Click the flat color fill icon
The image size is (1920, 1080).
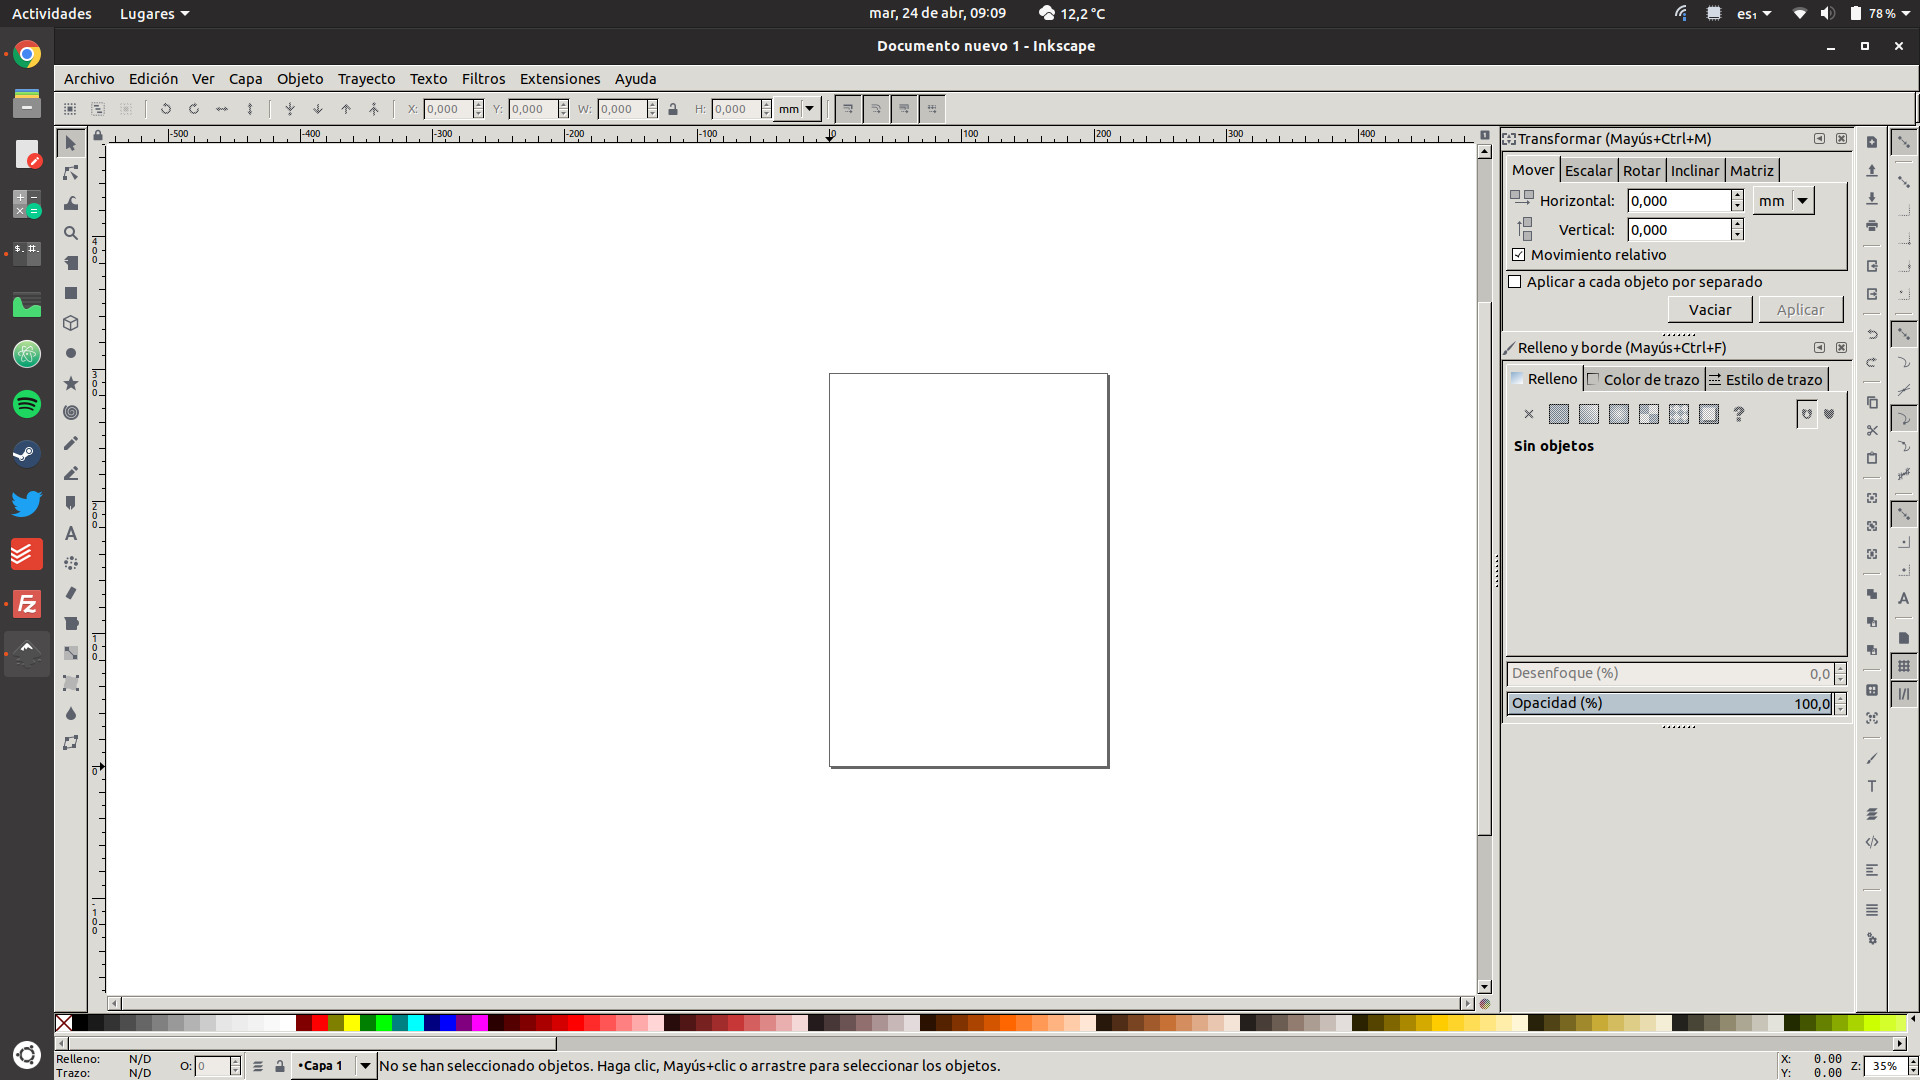pyautogui.click(x=1558, y=414)
